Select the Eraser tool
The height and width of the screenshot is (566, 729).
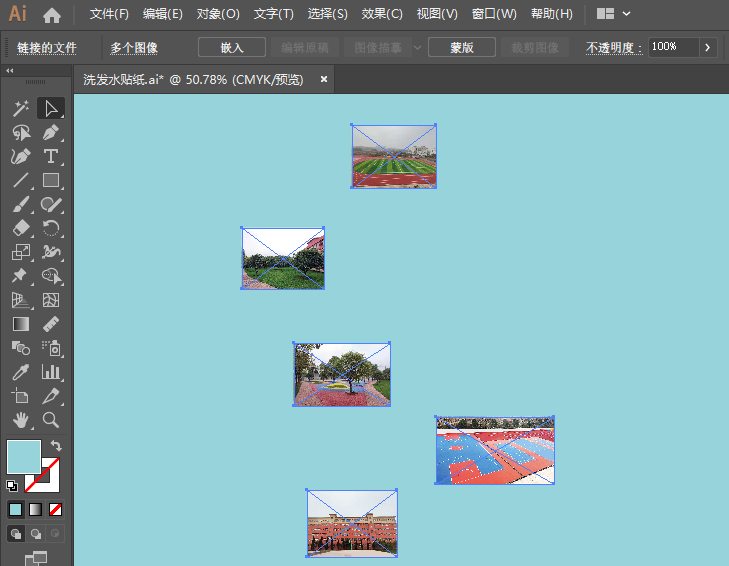pyautogui.click(x=20, y=228)
